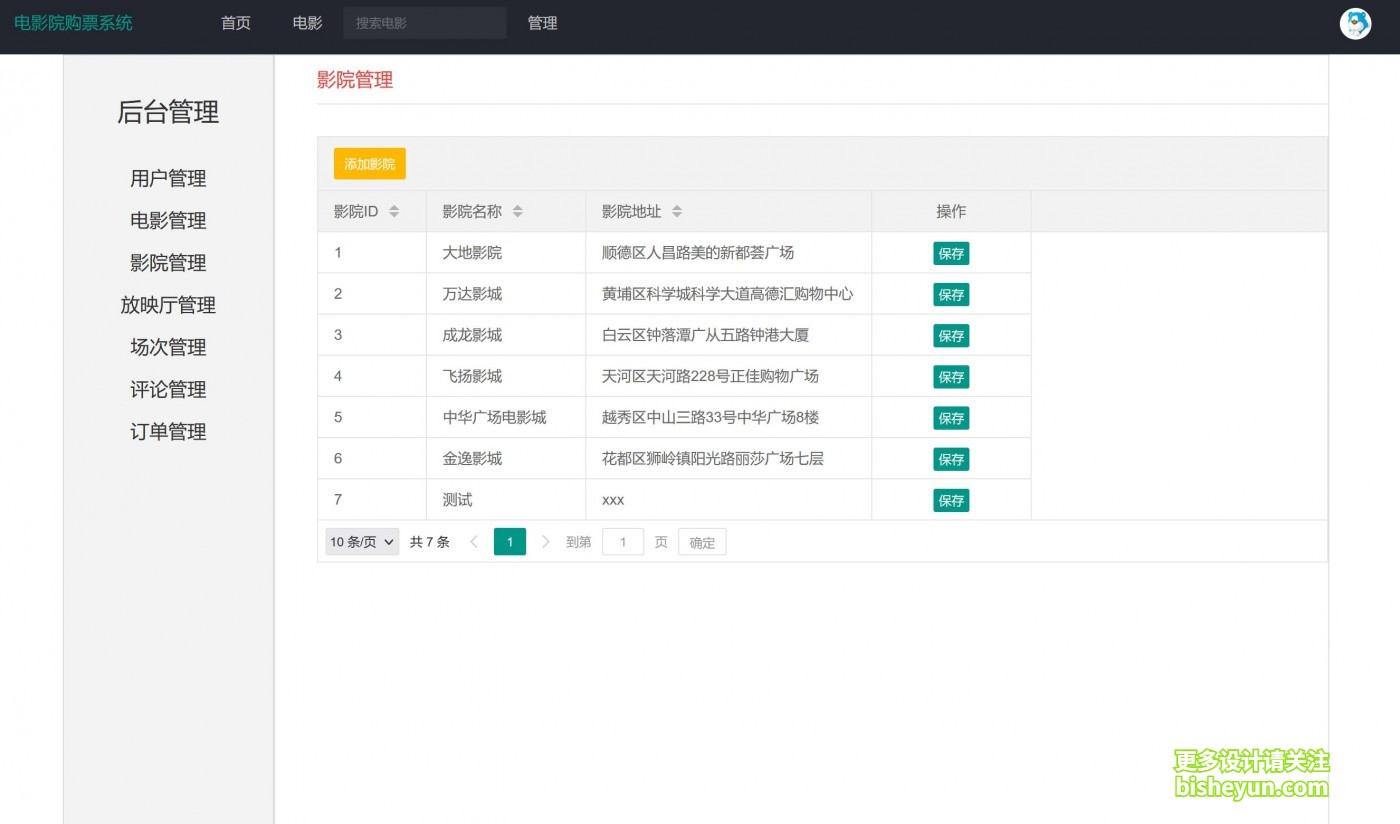Select 订单管理 in the sidebar
The image size is (1400, 824).
(168, 432)
